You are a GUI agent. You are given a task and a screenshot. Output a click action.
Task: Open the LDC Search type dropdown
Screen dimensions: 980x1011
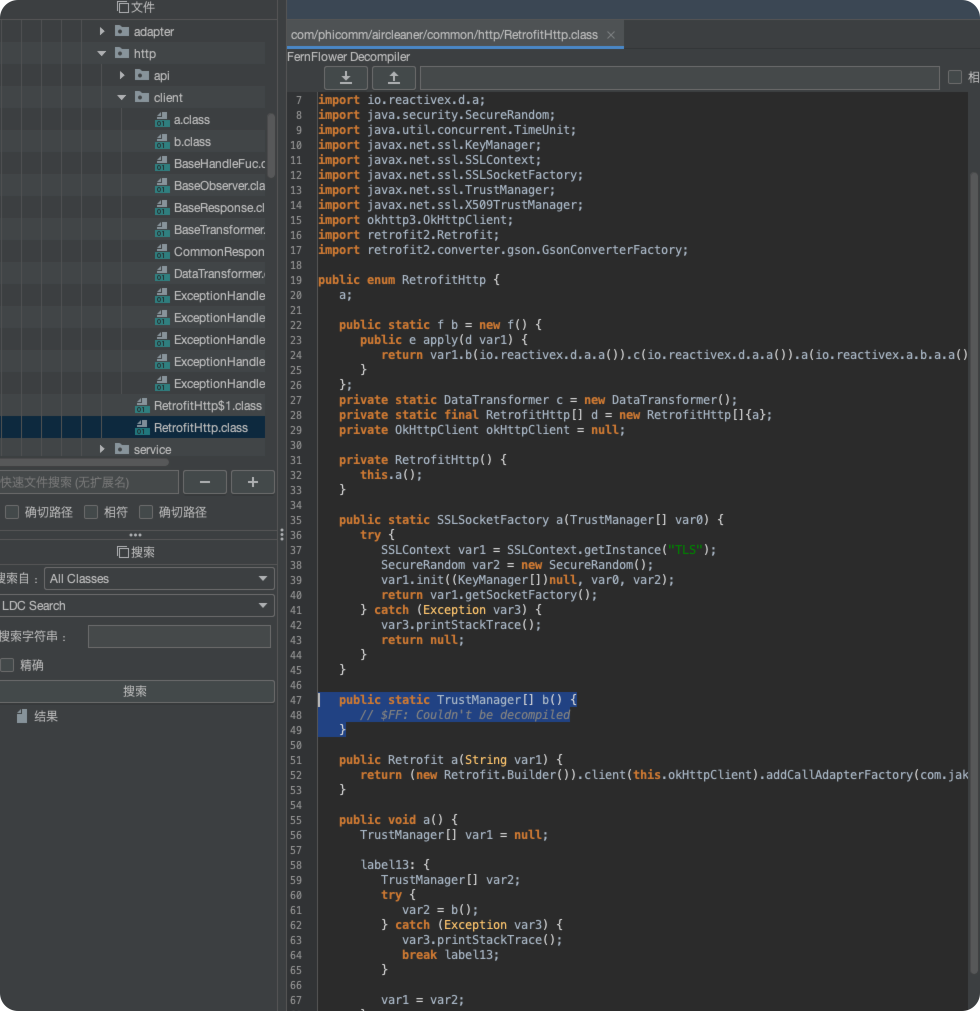coord(137,606)
